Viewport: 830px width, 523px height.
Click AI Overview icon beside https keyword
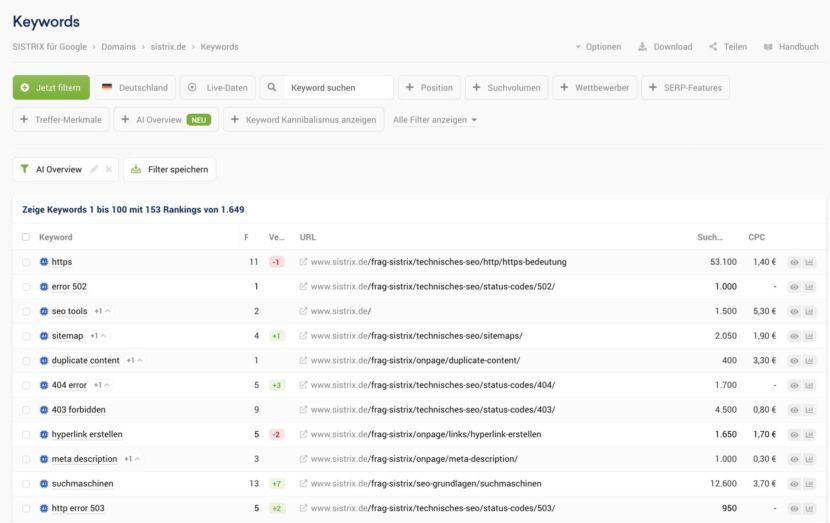(x=44, y=262)
